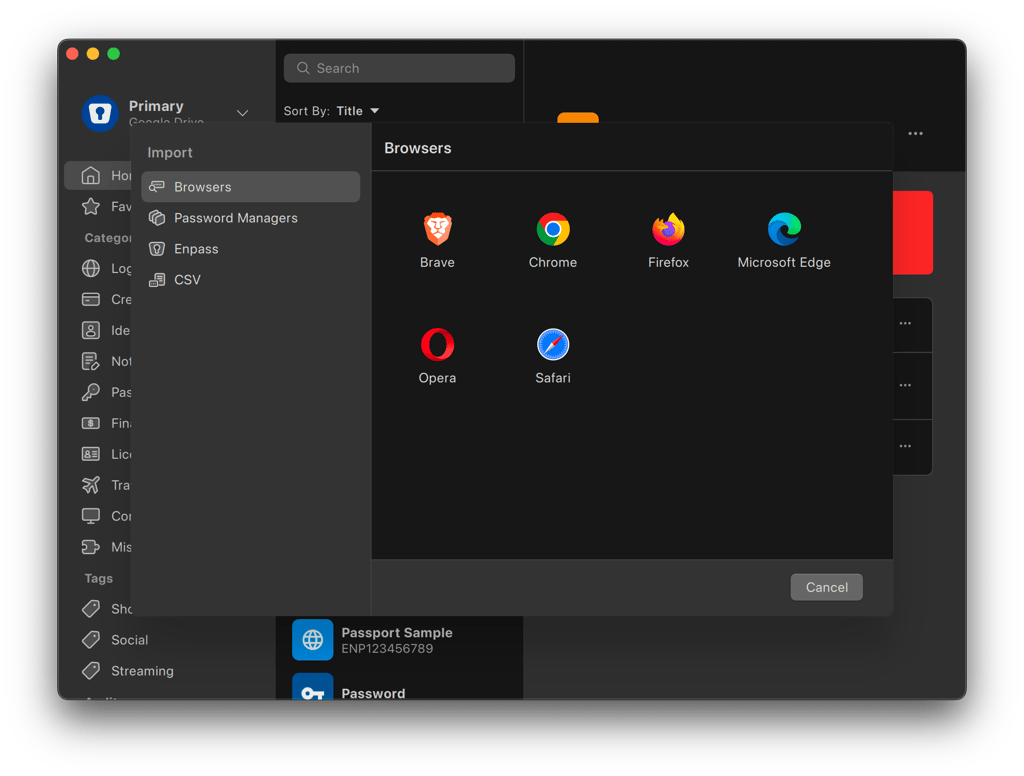
Task: Open more options on first detail row
Action: (905, 323)
